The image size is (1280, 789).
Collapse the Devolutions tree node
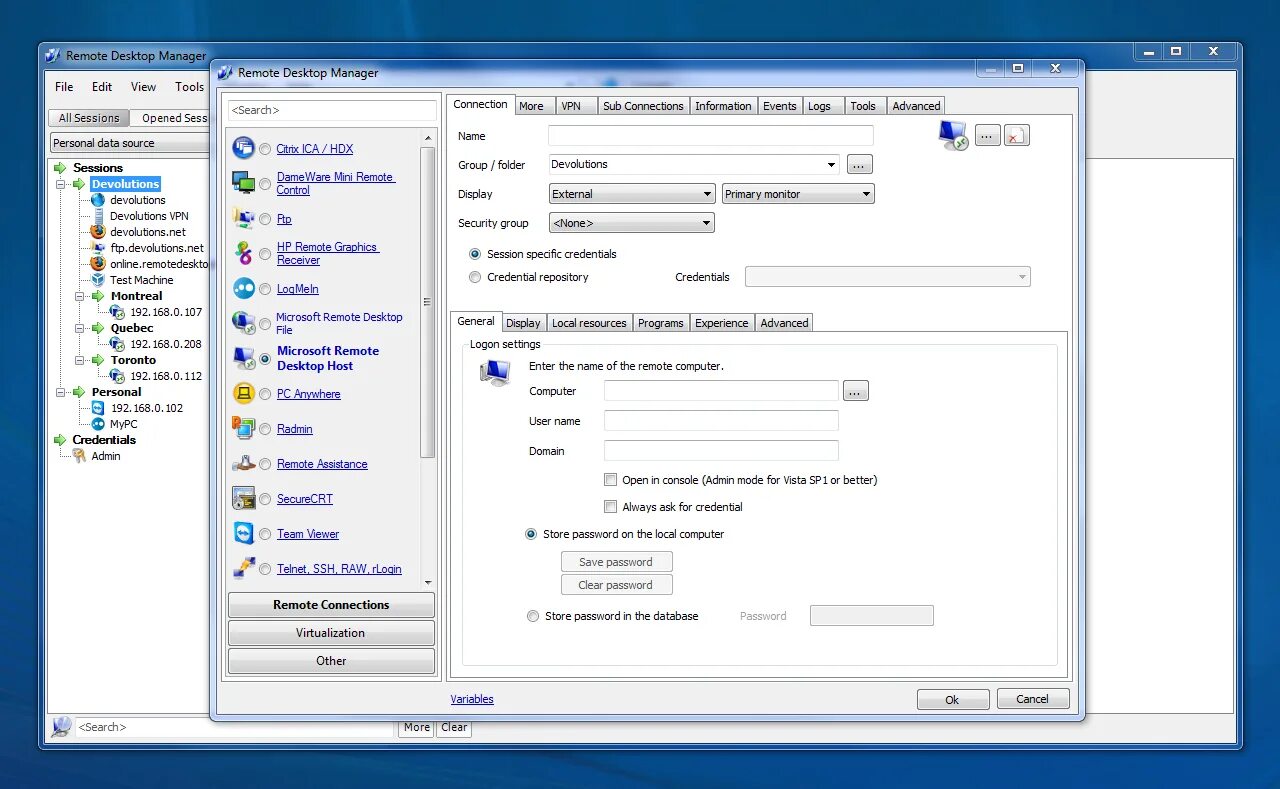tap(61, 184)
